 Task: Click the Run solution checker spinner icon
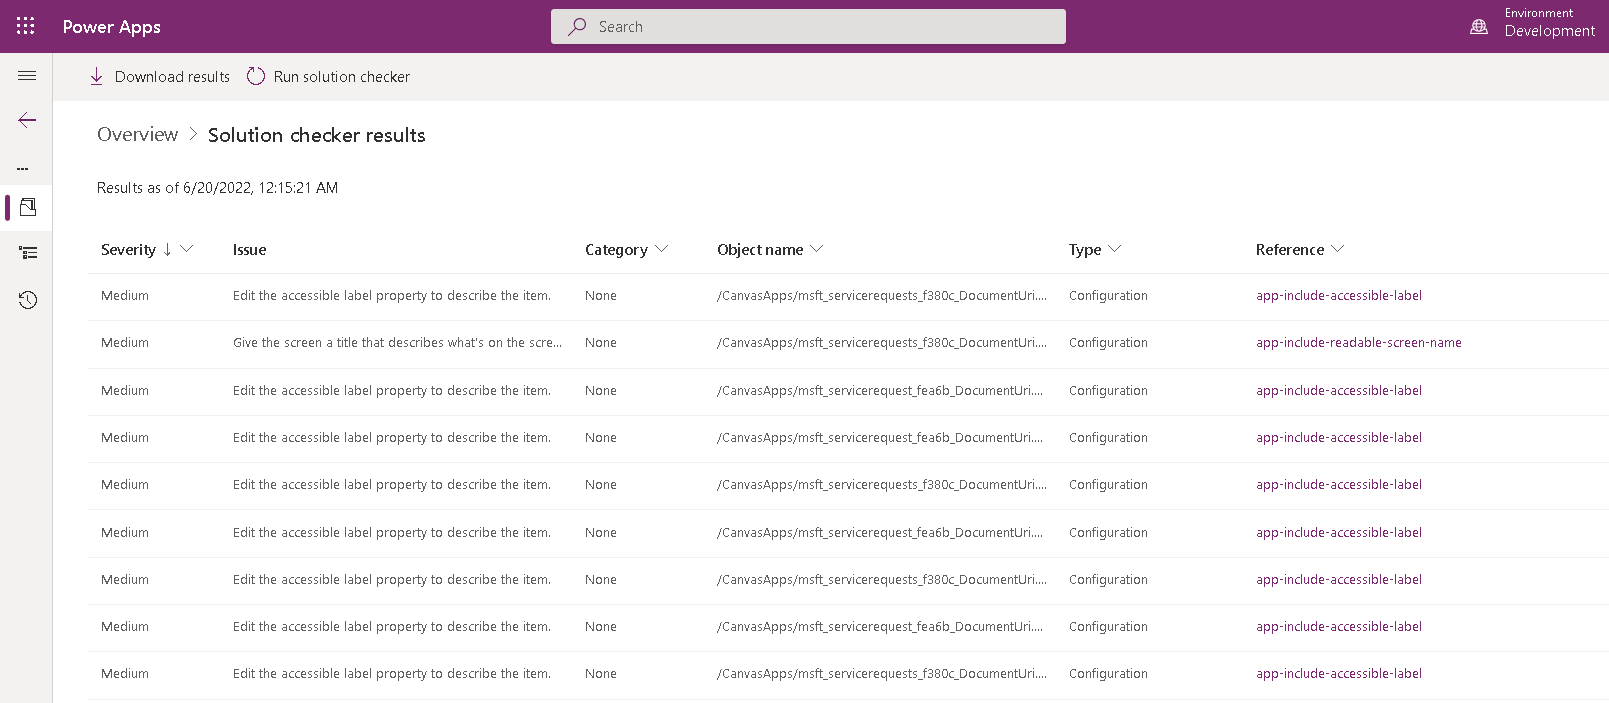click(256, 76)
